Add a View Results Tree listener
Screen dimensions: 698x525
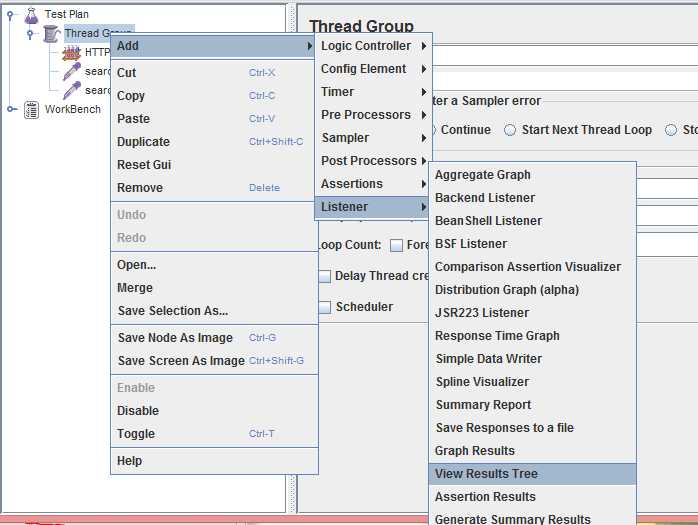pyautogui.click(x=532, y=474)
